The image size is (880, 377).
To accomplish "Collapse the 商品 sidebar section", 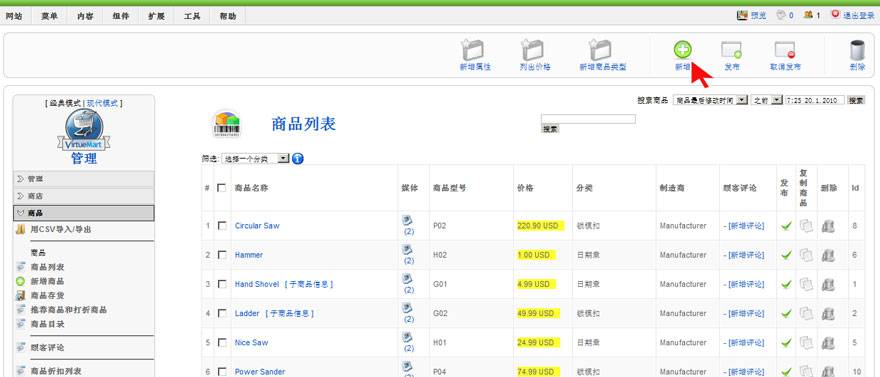I will pyautogui.click(x=84, y=213).
